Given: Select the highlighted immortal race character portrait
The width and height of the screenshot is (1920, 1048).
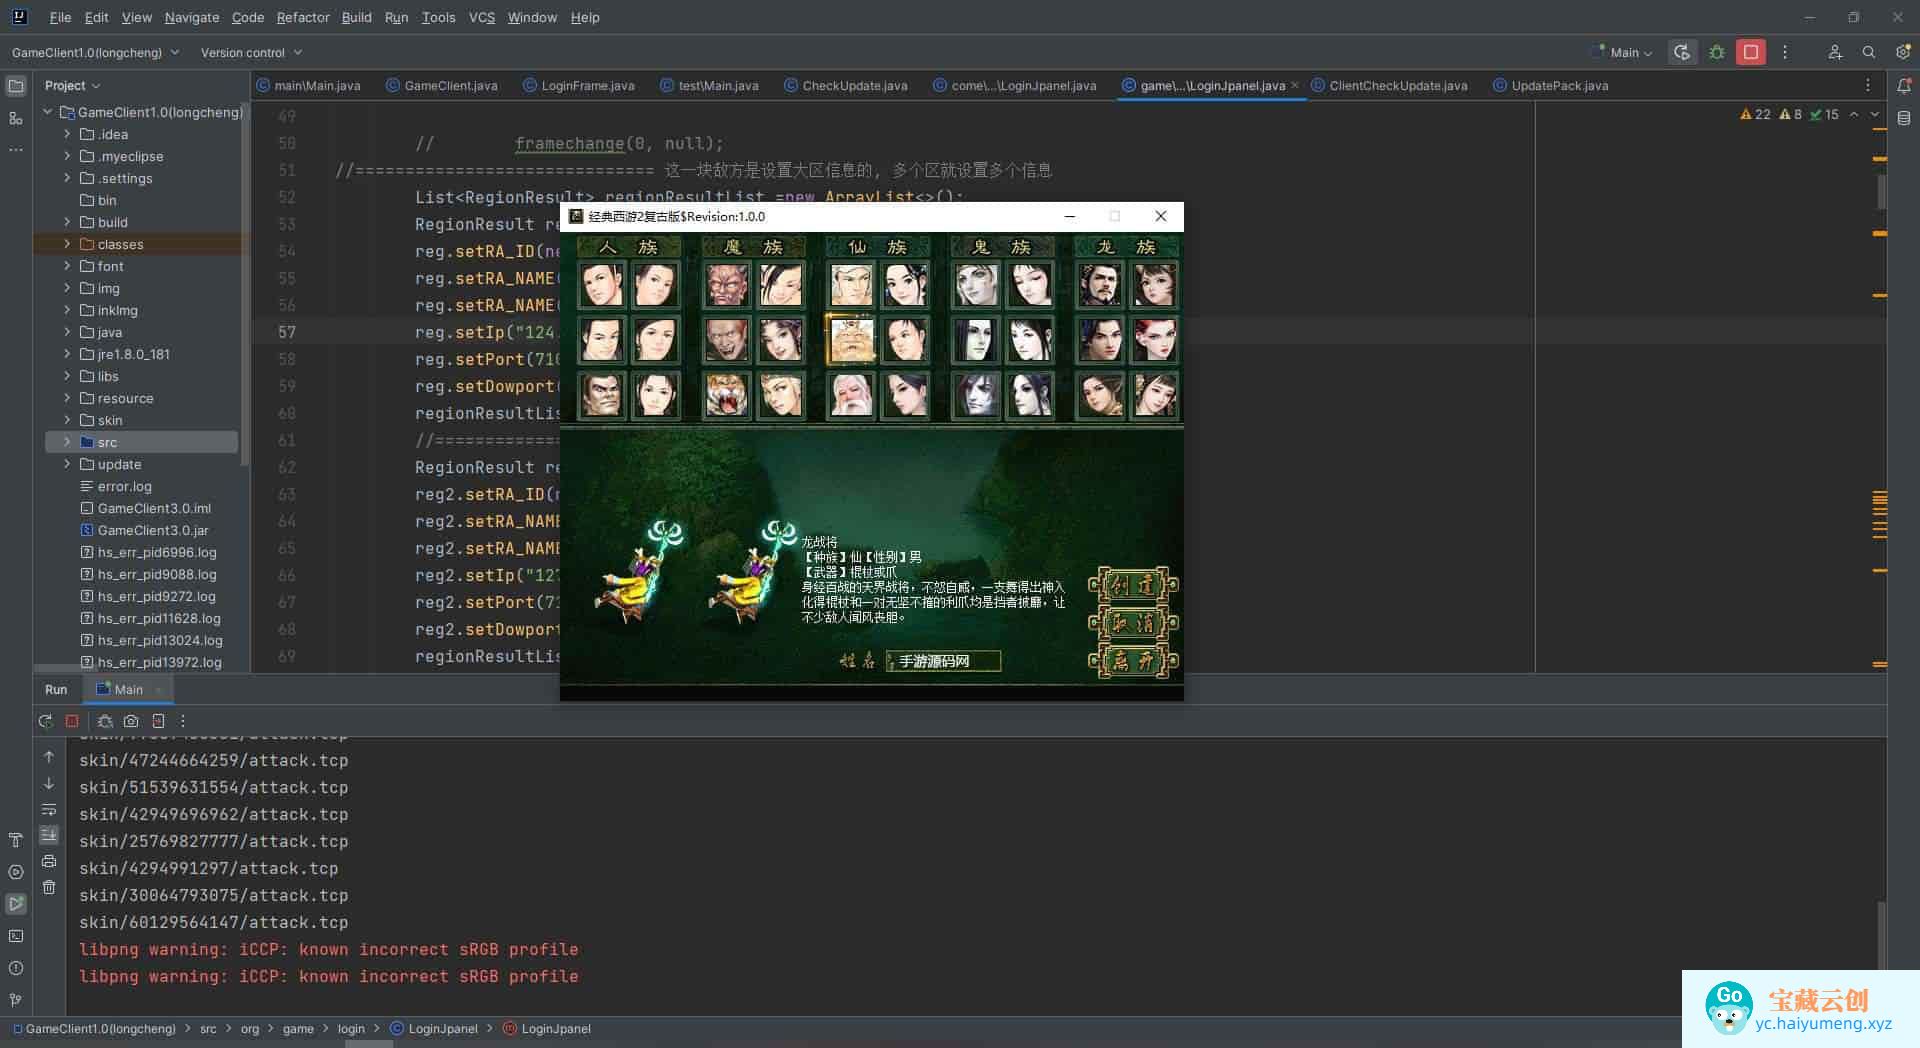Looking at the screenshot, I should tap(851, 340).
